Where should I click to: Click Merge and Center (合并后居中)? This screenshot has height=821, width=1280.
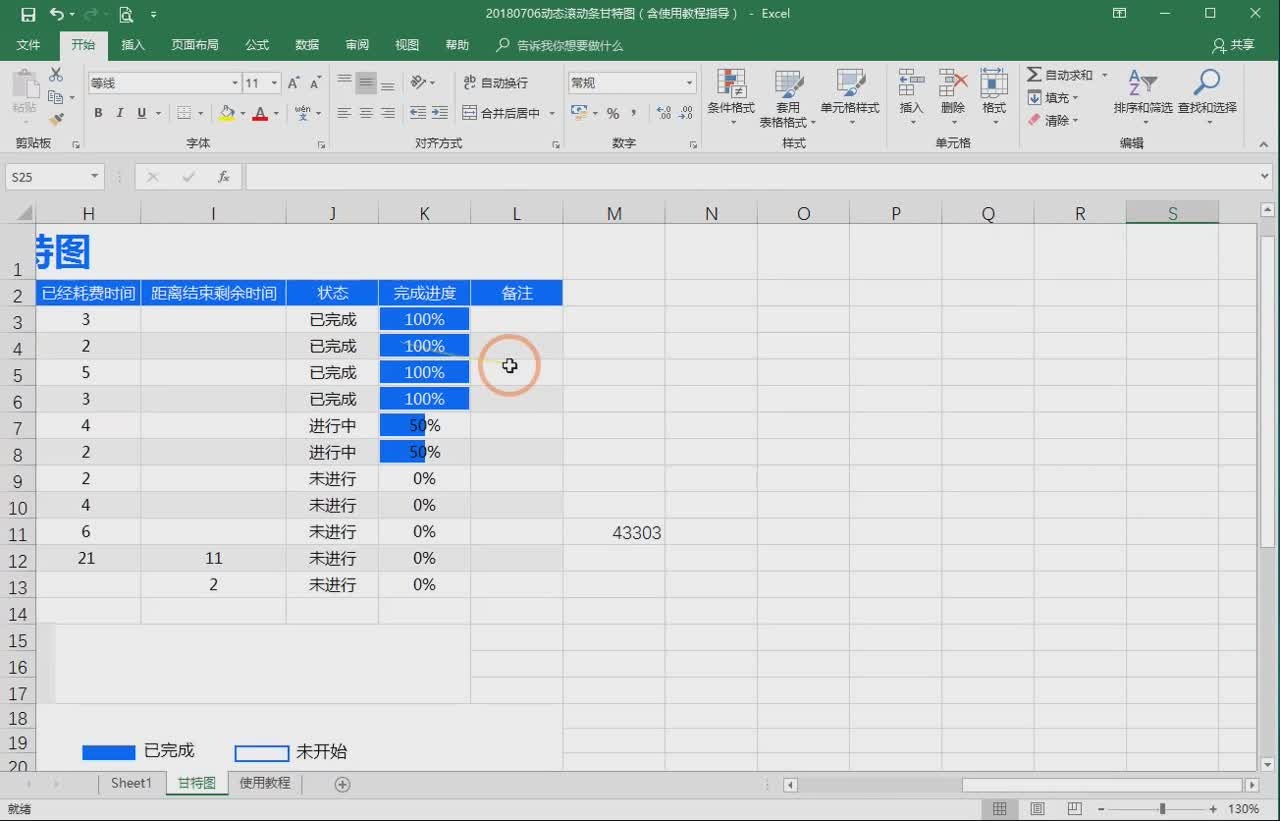(x=501, y=113)
